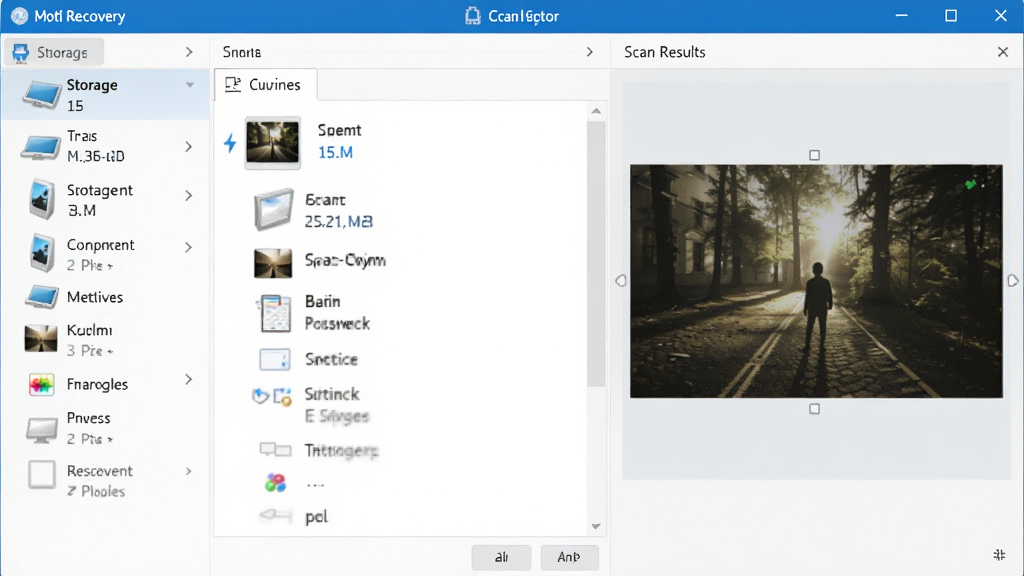
Task: Expand the Srotagent entry chevron
Action: click(189, 196)
